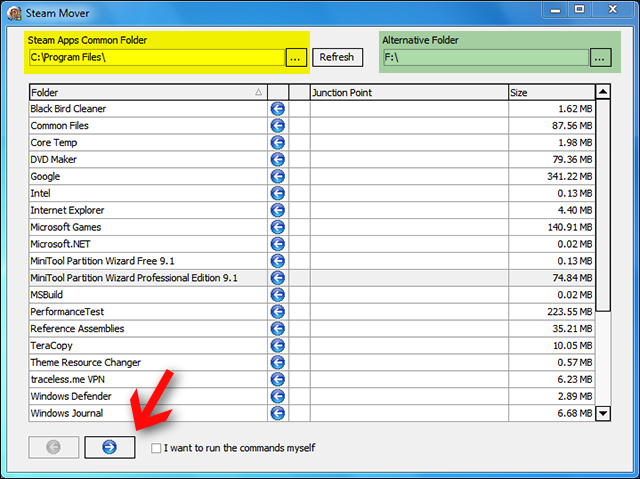Click the blue arrow icon in DVD Maker row

coord(278,160)
